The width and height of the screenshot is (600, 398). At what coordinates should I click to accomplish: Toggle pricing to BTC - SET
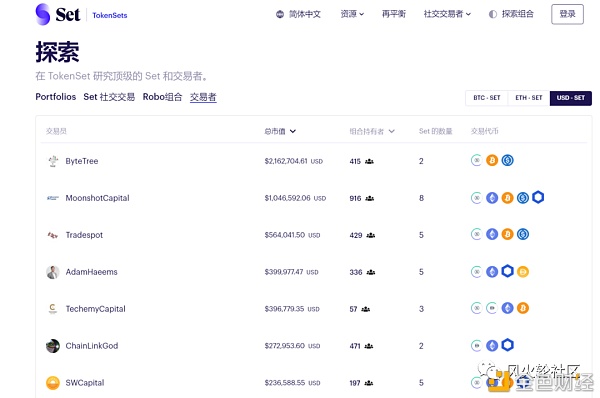[487, 98]
